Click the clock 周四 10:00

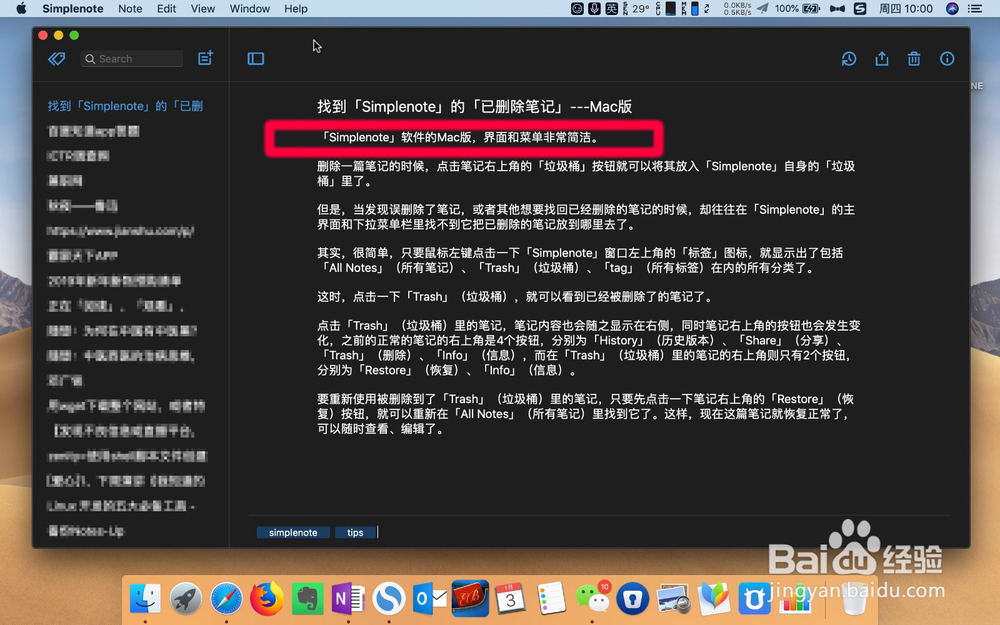[x=906, y=8]
